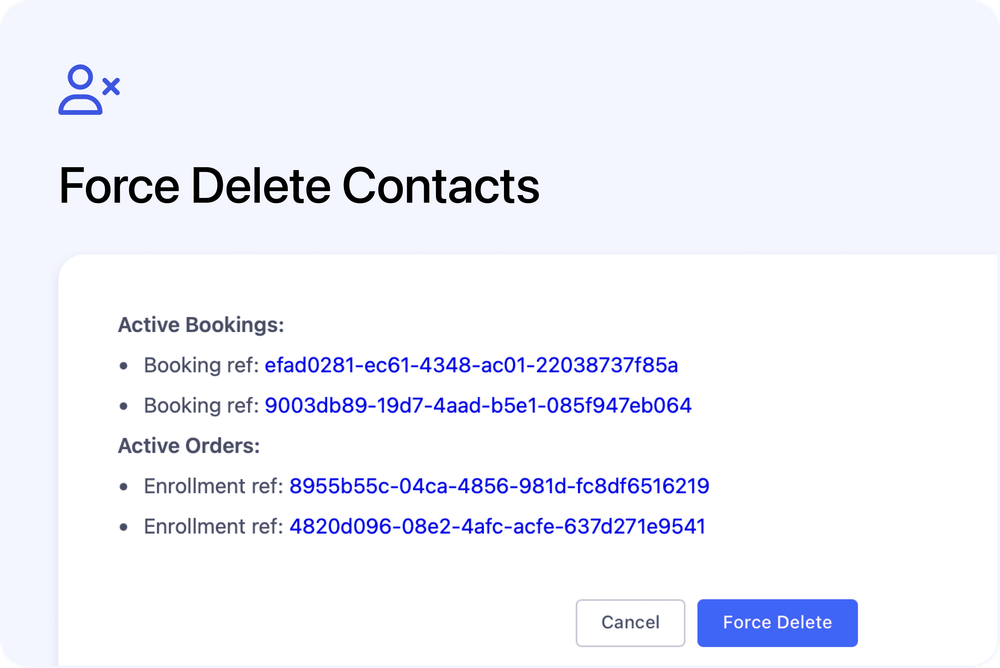This screenshot has height=668, width=1000.
Task: Click the Booking ref label on second line
Action: point(199,405)
